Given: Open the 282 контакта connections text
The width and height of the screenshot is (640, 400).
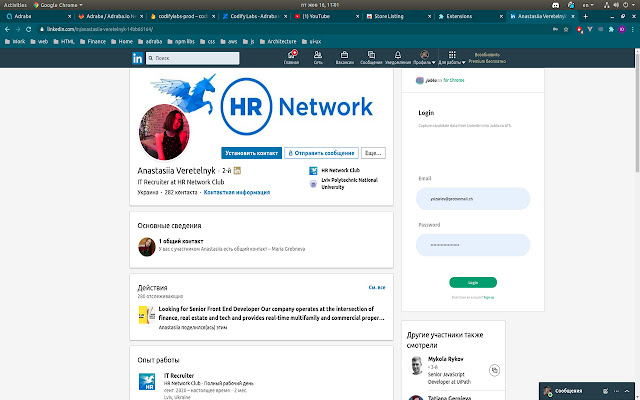Looking at the screenshot, I should 181,192.
